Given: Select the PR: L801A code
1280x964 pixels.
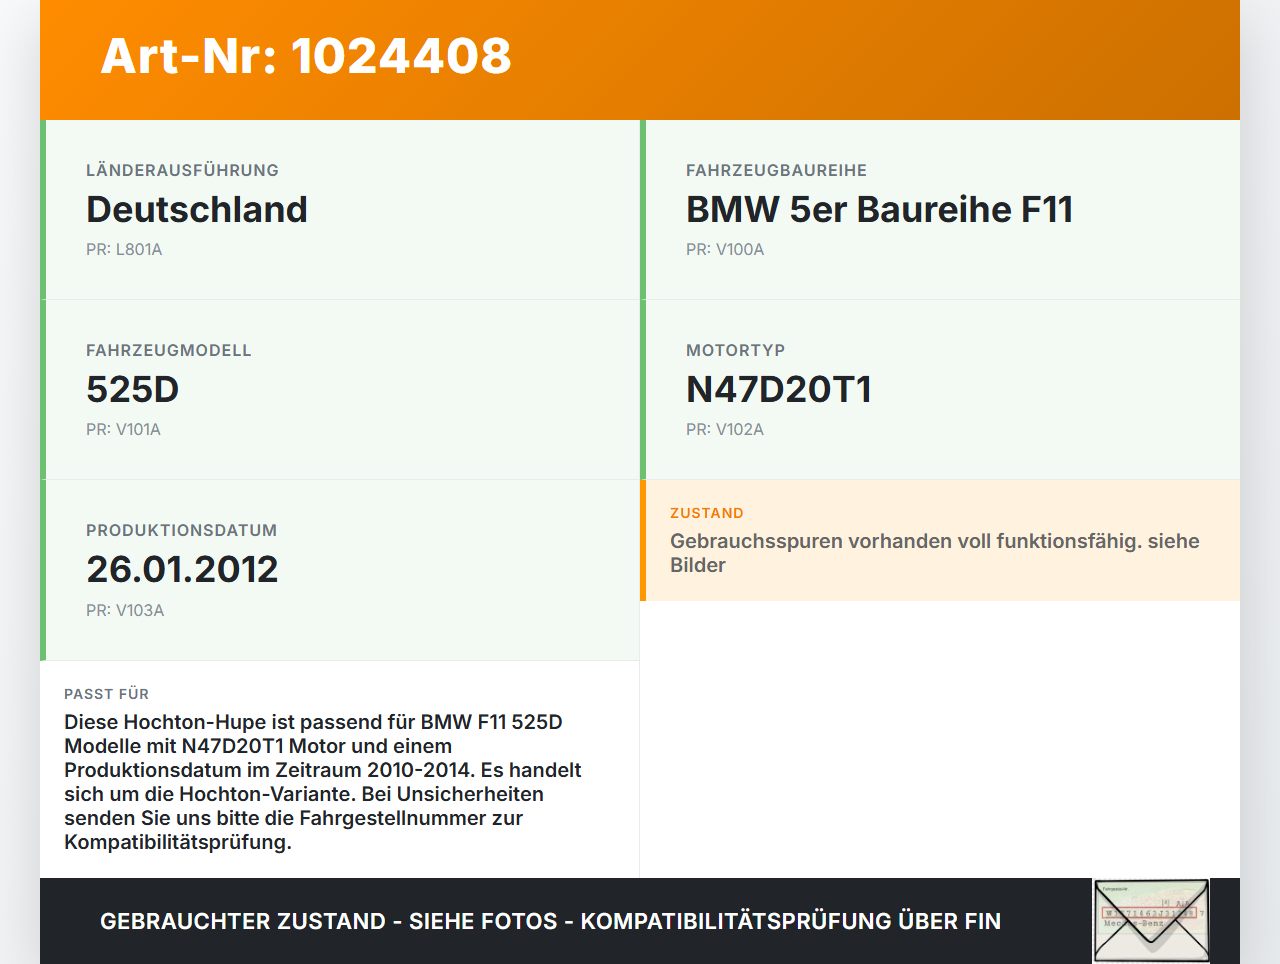Looking at the screenshot, I should (x=124, y=249).
